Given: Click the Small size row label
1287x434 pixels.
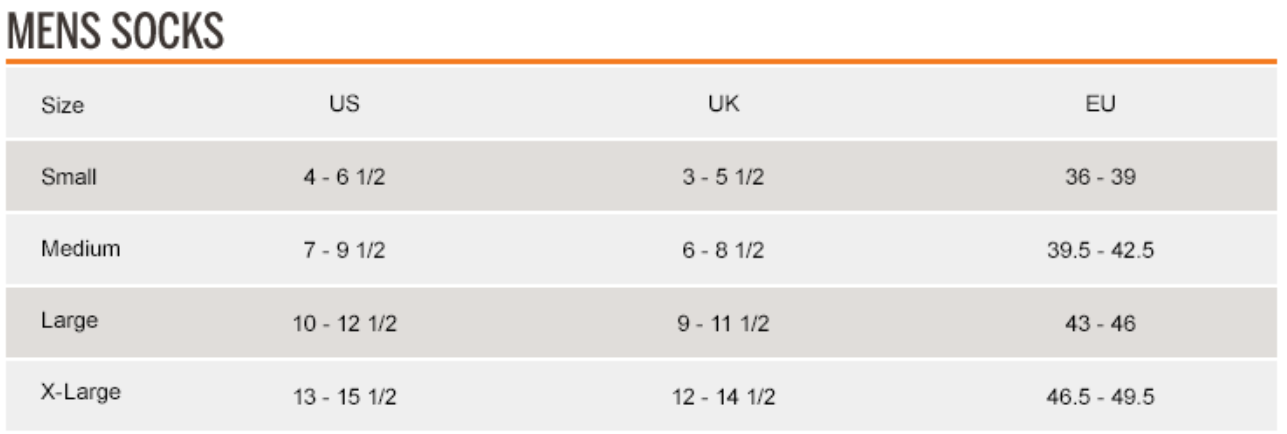Looking at the screenshot, I should click(x=69, y=177).
